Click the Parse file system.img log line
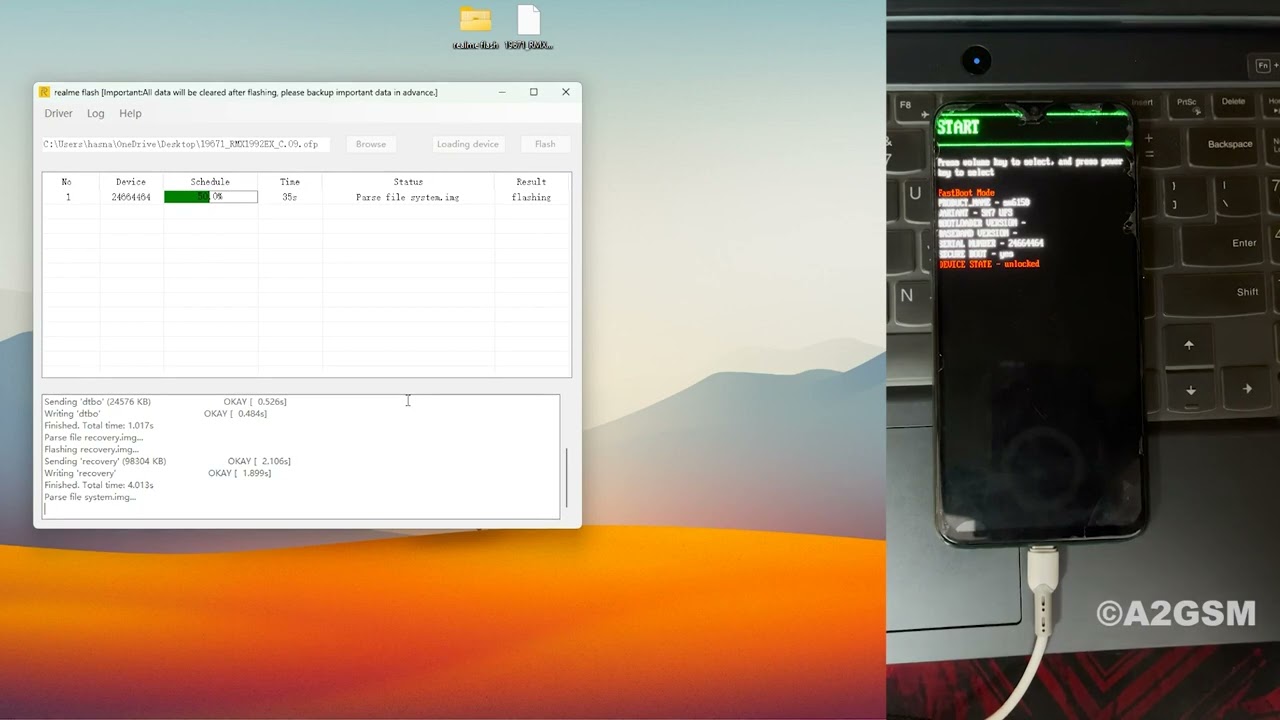 coord(90,498)
